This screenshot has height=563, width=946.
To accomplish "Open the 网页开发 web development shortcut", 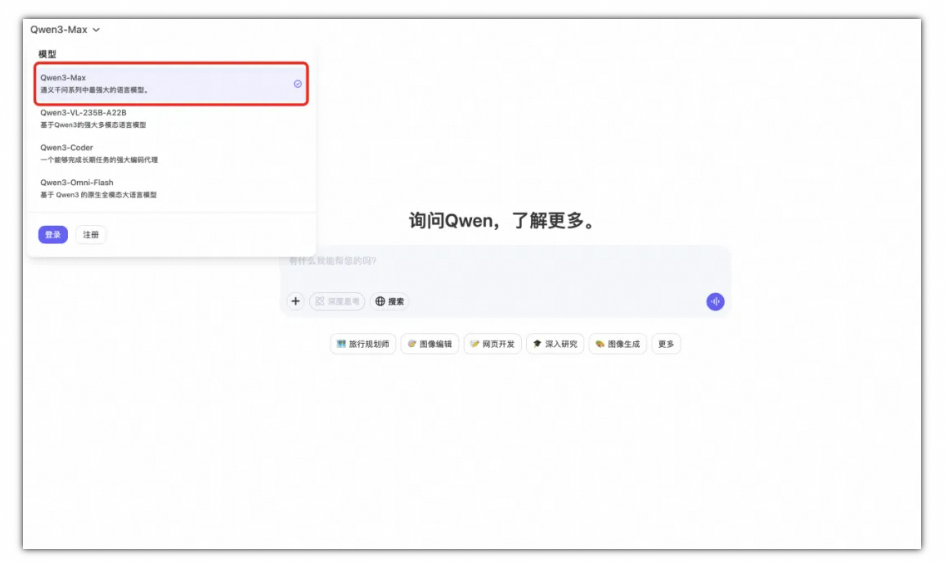I will 492,344.
